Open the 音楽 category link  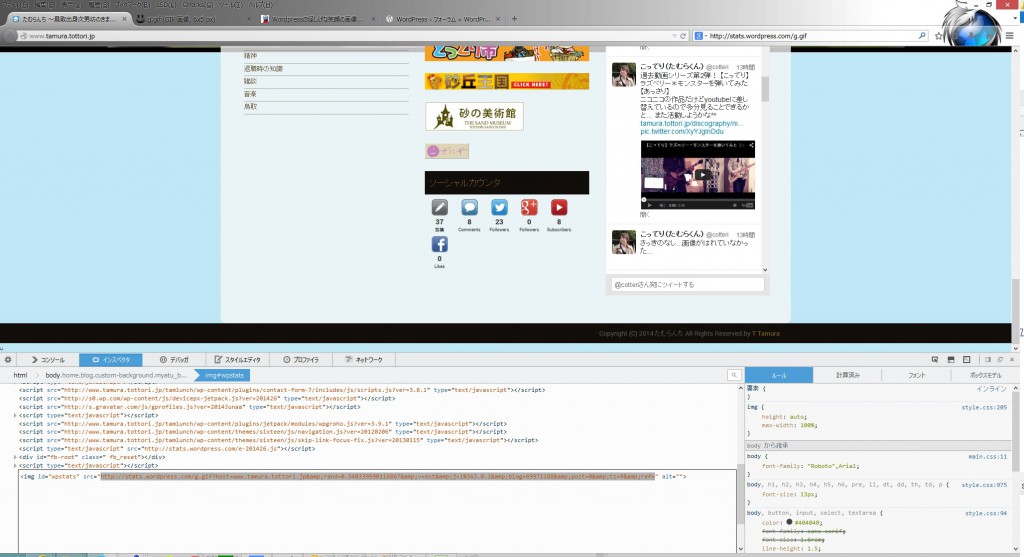point(250,94)
